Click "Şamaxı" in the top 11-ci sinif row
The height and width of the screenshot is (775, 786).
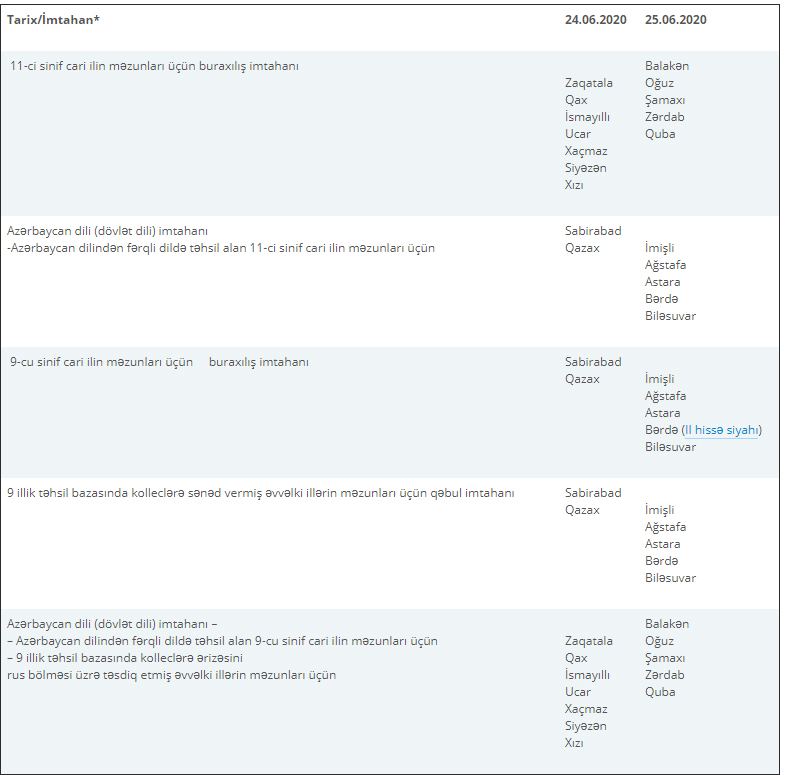665,100
